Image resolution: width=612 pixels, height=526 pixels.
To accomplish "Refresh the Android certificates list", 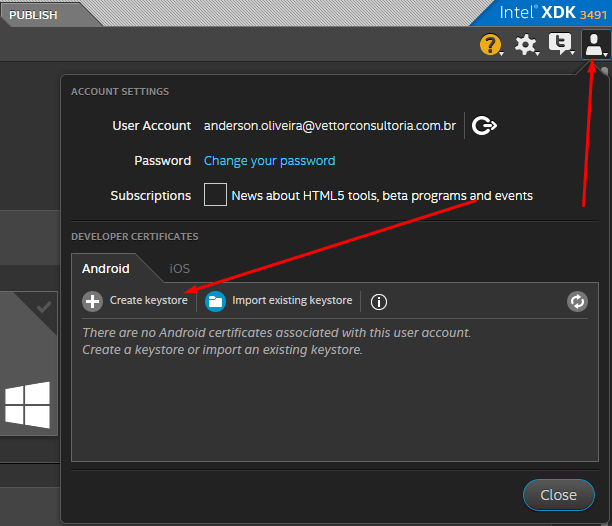I will coord(577,301).
